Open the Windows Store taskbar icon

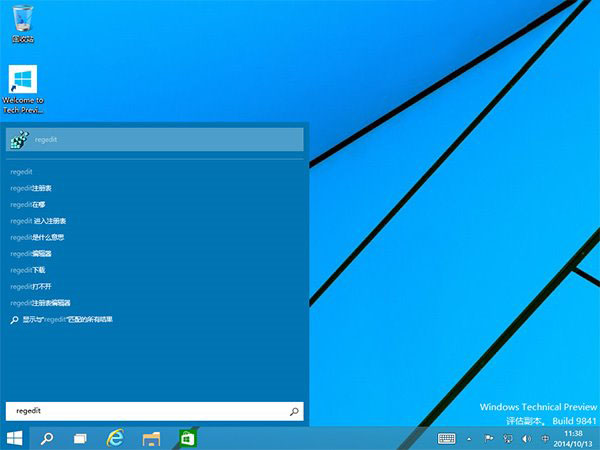[x=187, y=438]
